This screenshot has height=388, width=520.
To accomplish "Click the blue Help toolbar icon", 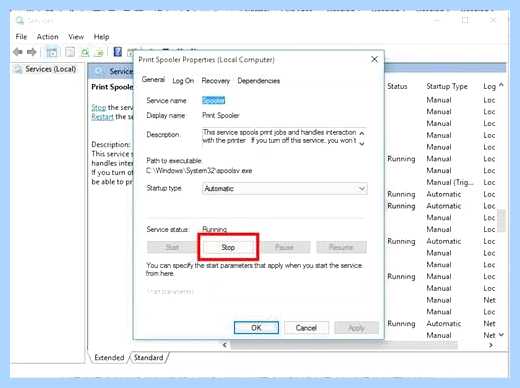I will pos(118,52).
